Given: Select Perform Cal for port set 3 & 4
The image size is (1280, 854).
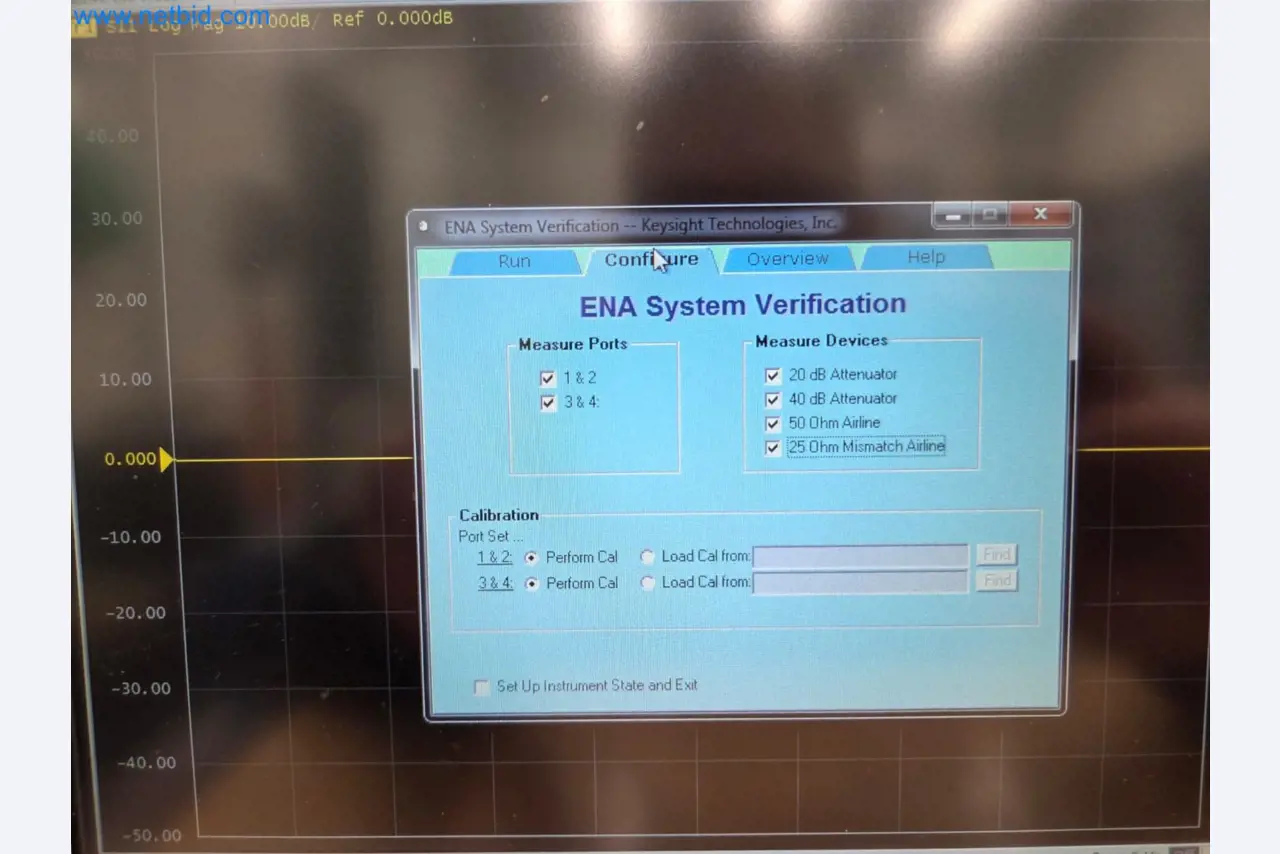Looking at the screenshot, I should (x=531, y=583).
